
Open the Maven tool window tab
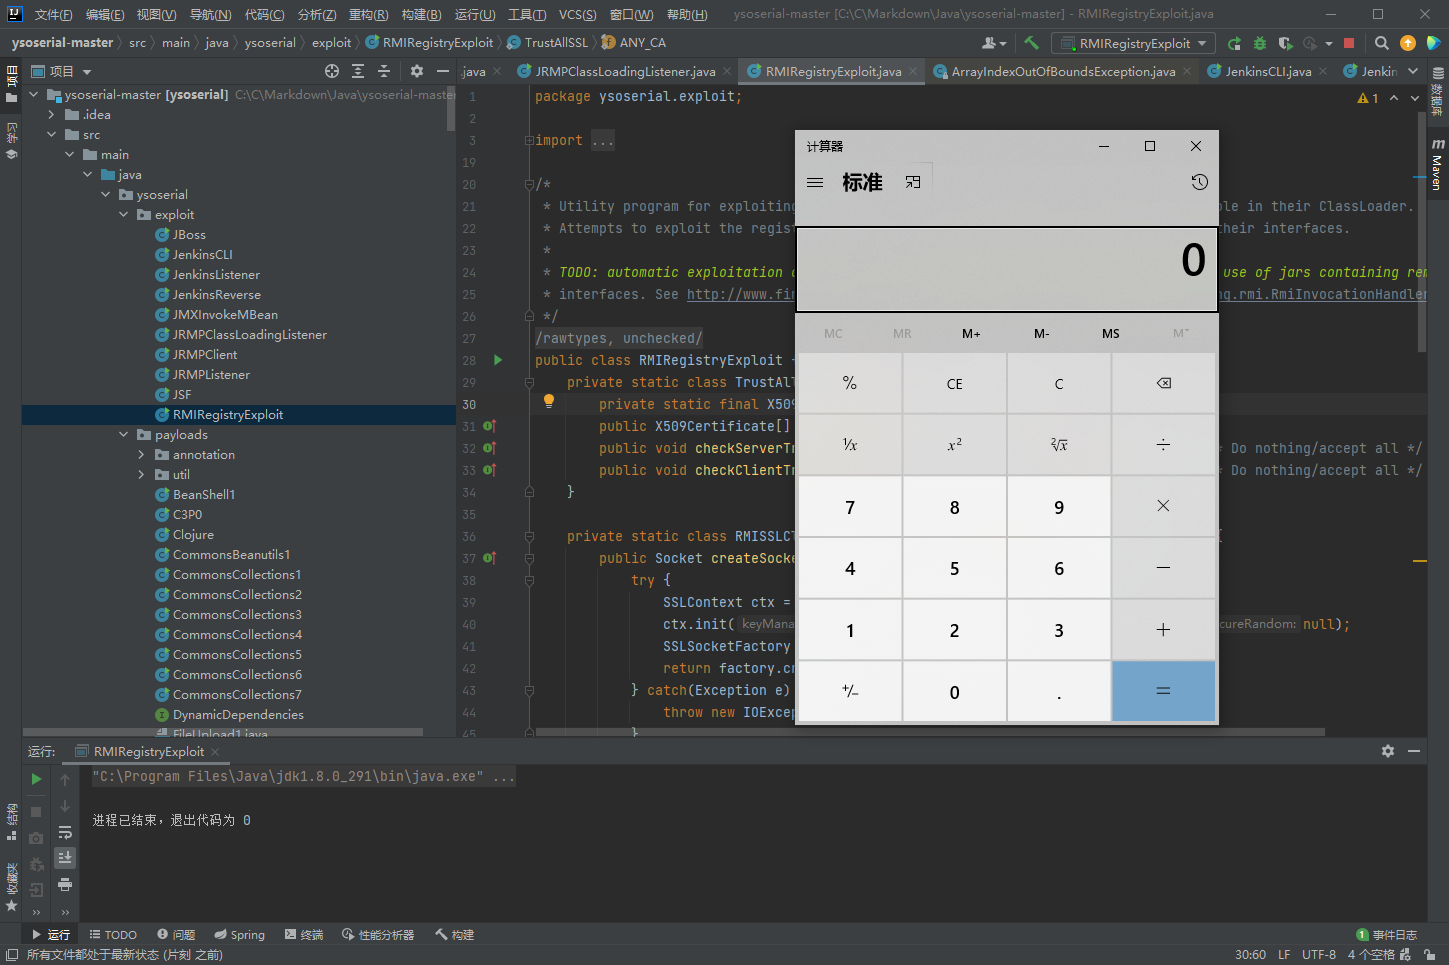click(1437, 165)
